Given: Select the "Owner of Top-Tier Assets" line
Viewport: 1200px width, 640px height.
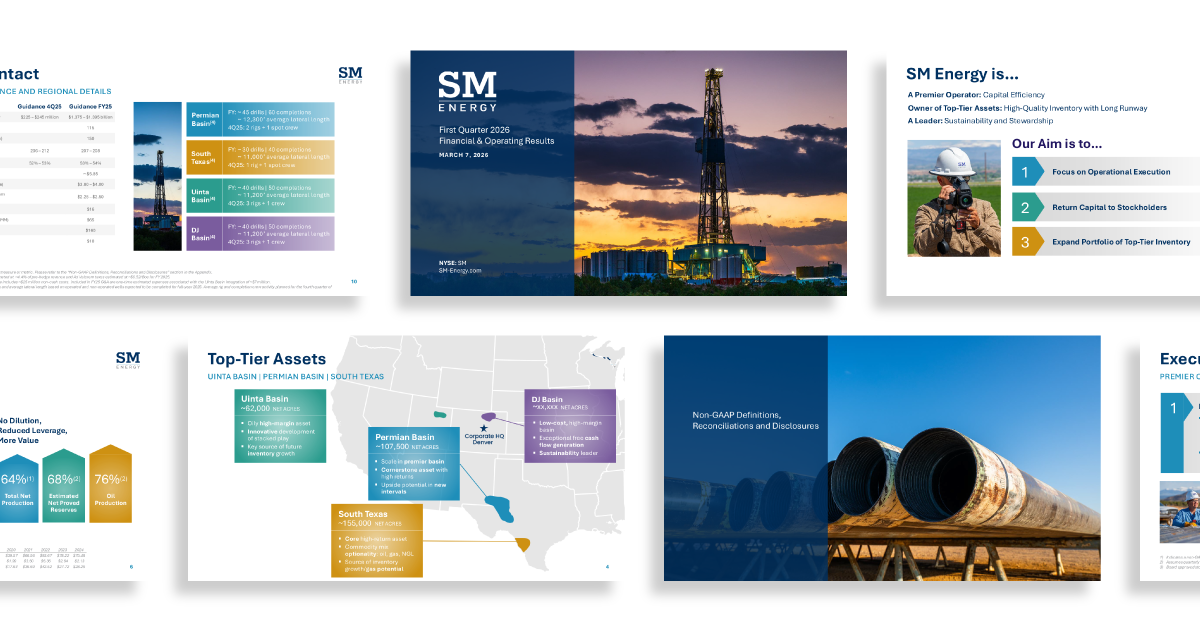Looking at the screenshot, I should (1027, 108).
